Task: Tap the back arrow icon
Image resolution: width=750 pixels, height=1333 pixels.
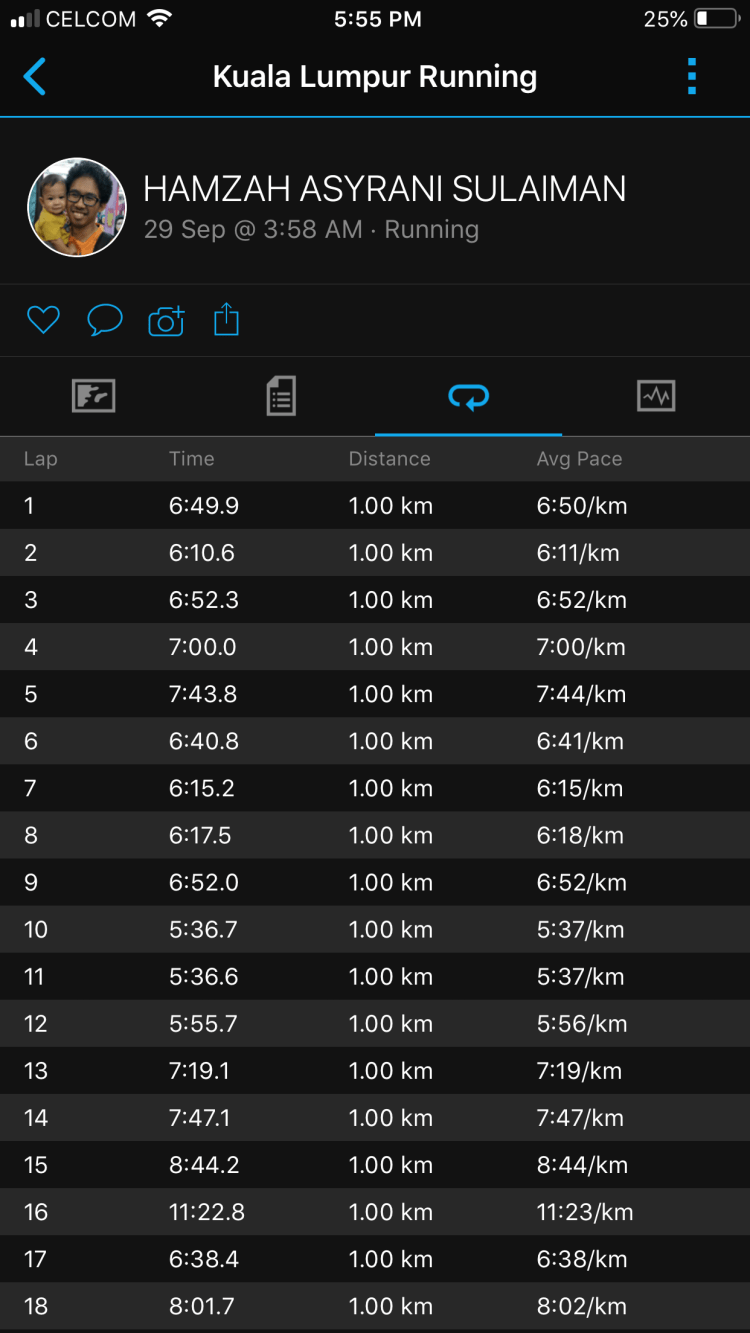Action: click(35, 77)
